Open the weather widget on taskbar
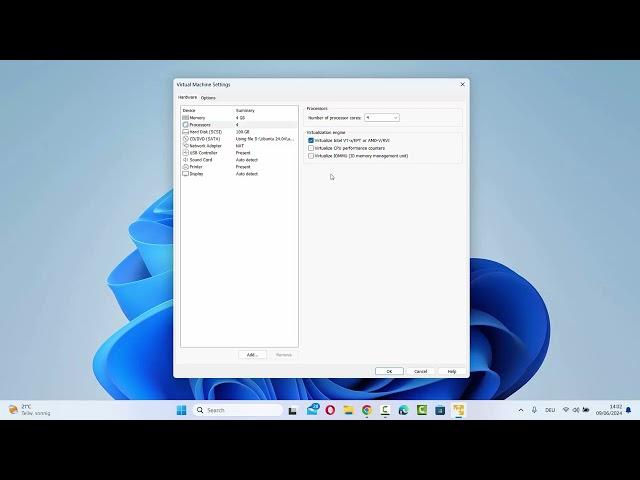The image size is (640, 480). click(29, 410)
